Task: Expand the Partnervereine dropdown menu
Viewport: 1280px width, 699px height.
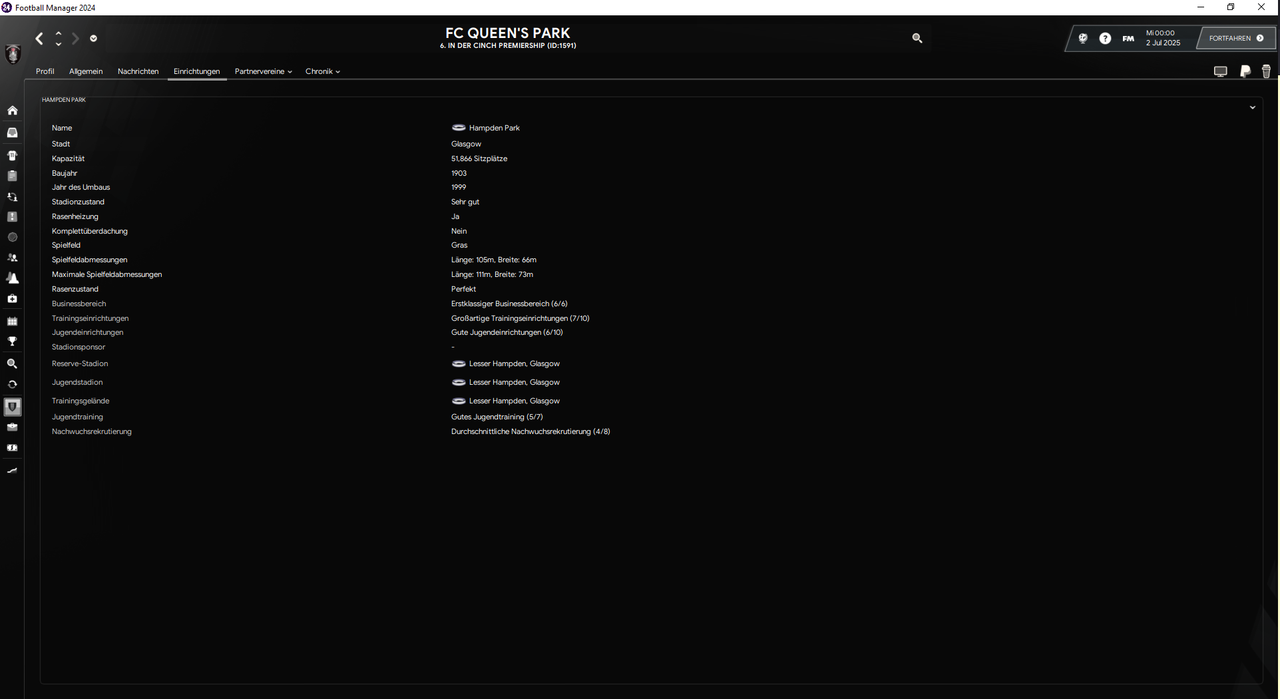Action: pyautogui.click(x=263, y=72)
